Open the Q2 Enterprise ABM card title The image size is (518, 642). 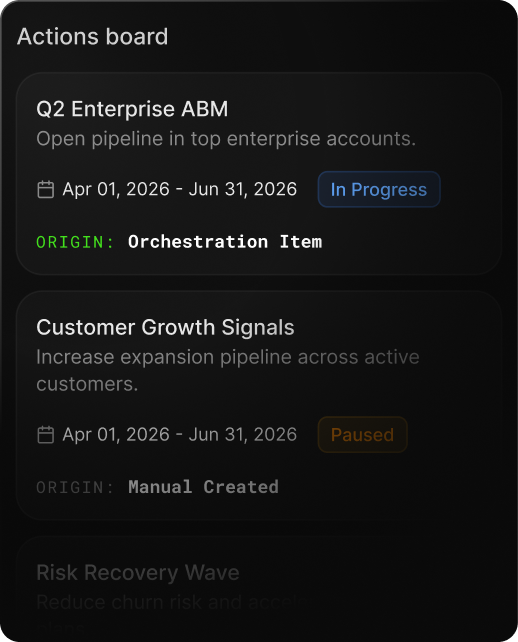[x=132, y=109]
